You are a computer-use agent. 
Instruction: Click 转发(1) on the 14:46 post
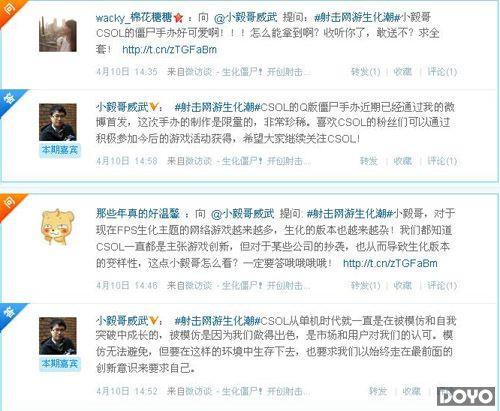(x=365, y=285)
